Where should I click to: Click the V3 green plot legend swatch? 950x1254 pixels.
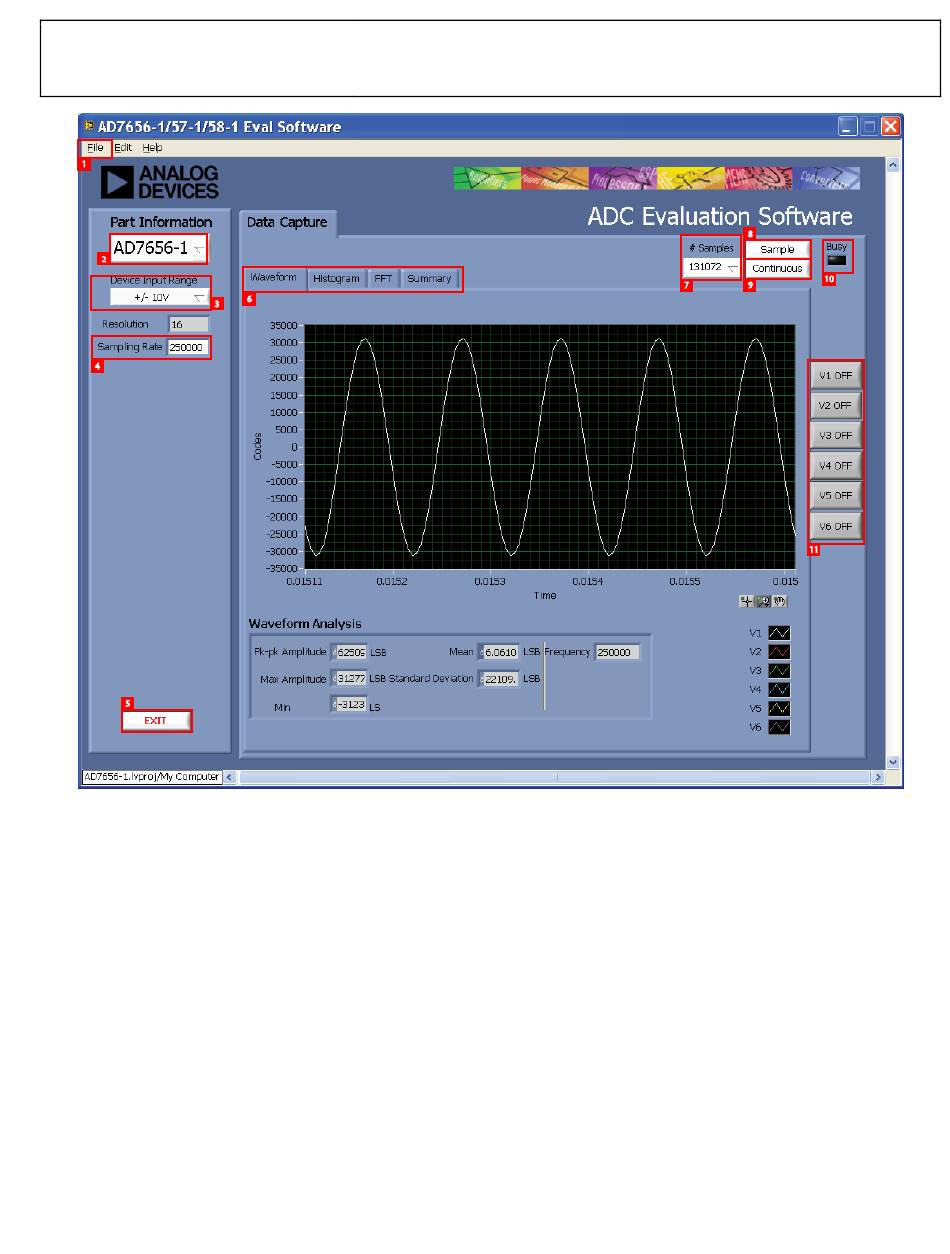pyautogui.click(x=779, y=670)
